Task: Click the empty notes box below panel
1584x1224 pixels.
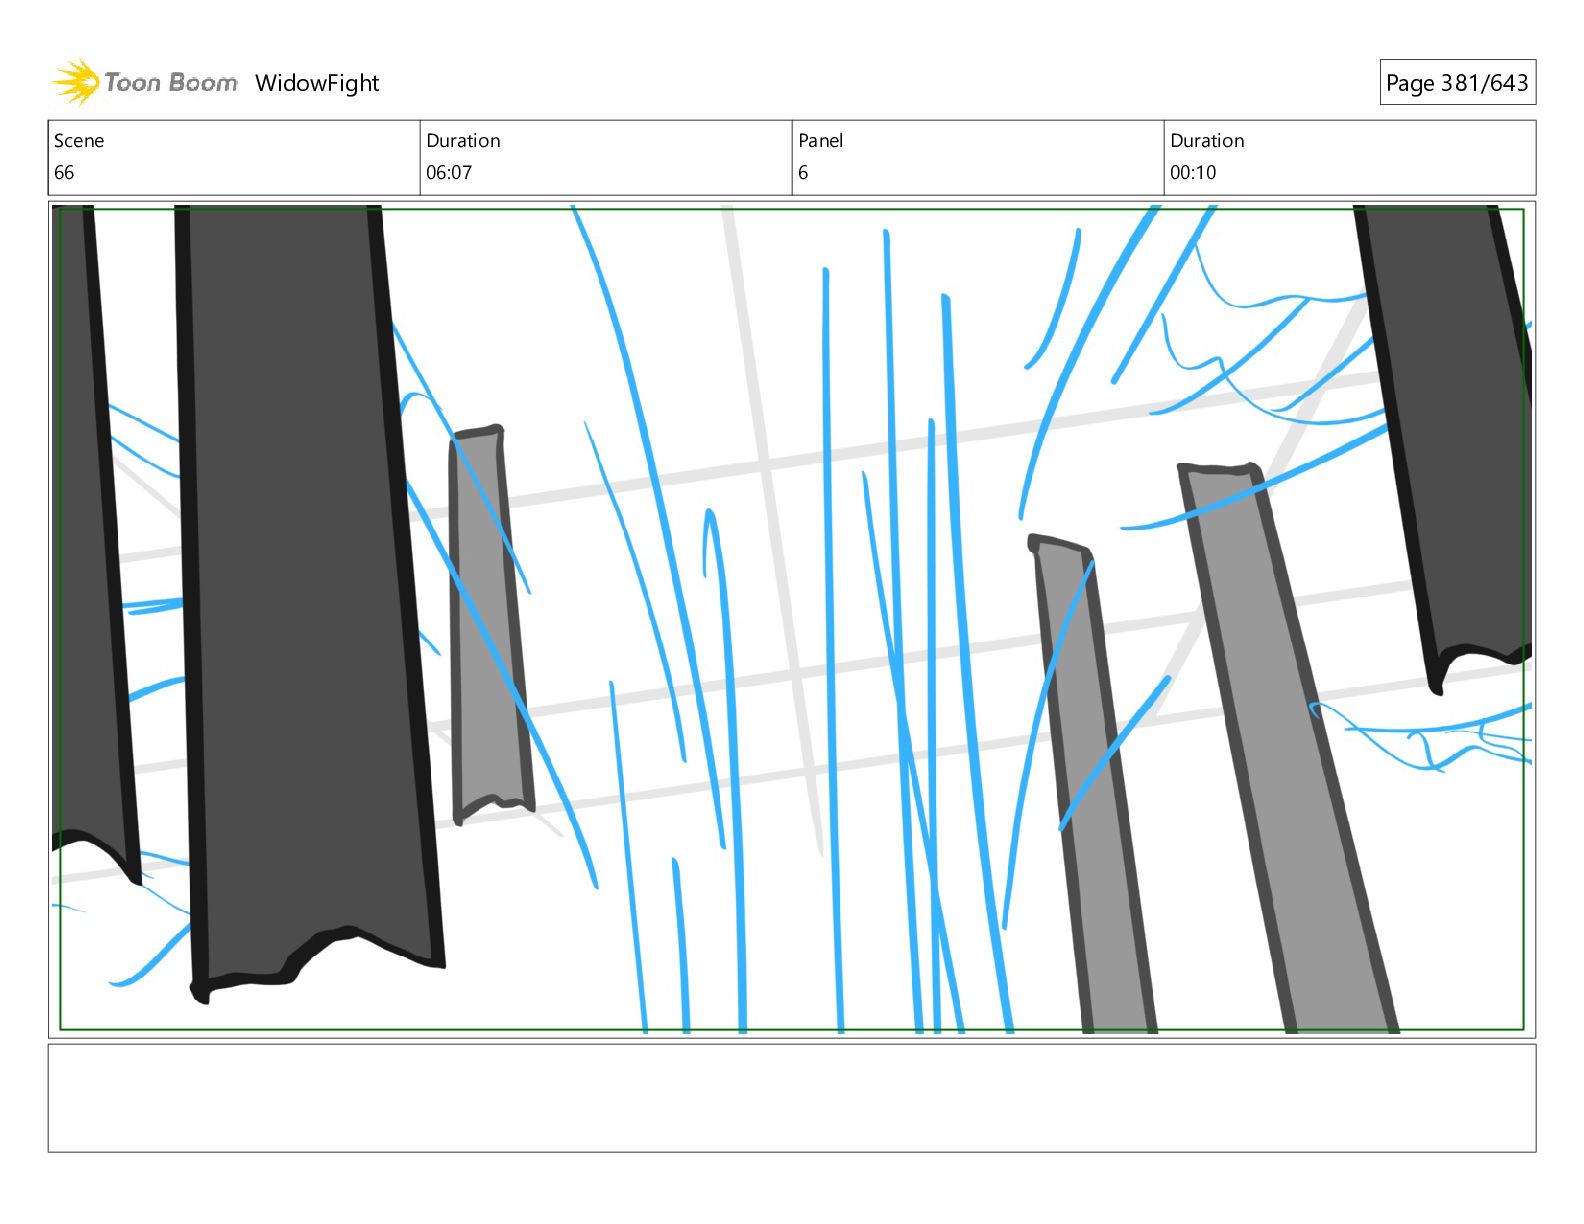Action: pyautogui.click(x=792, y=1098)
